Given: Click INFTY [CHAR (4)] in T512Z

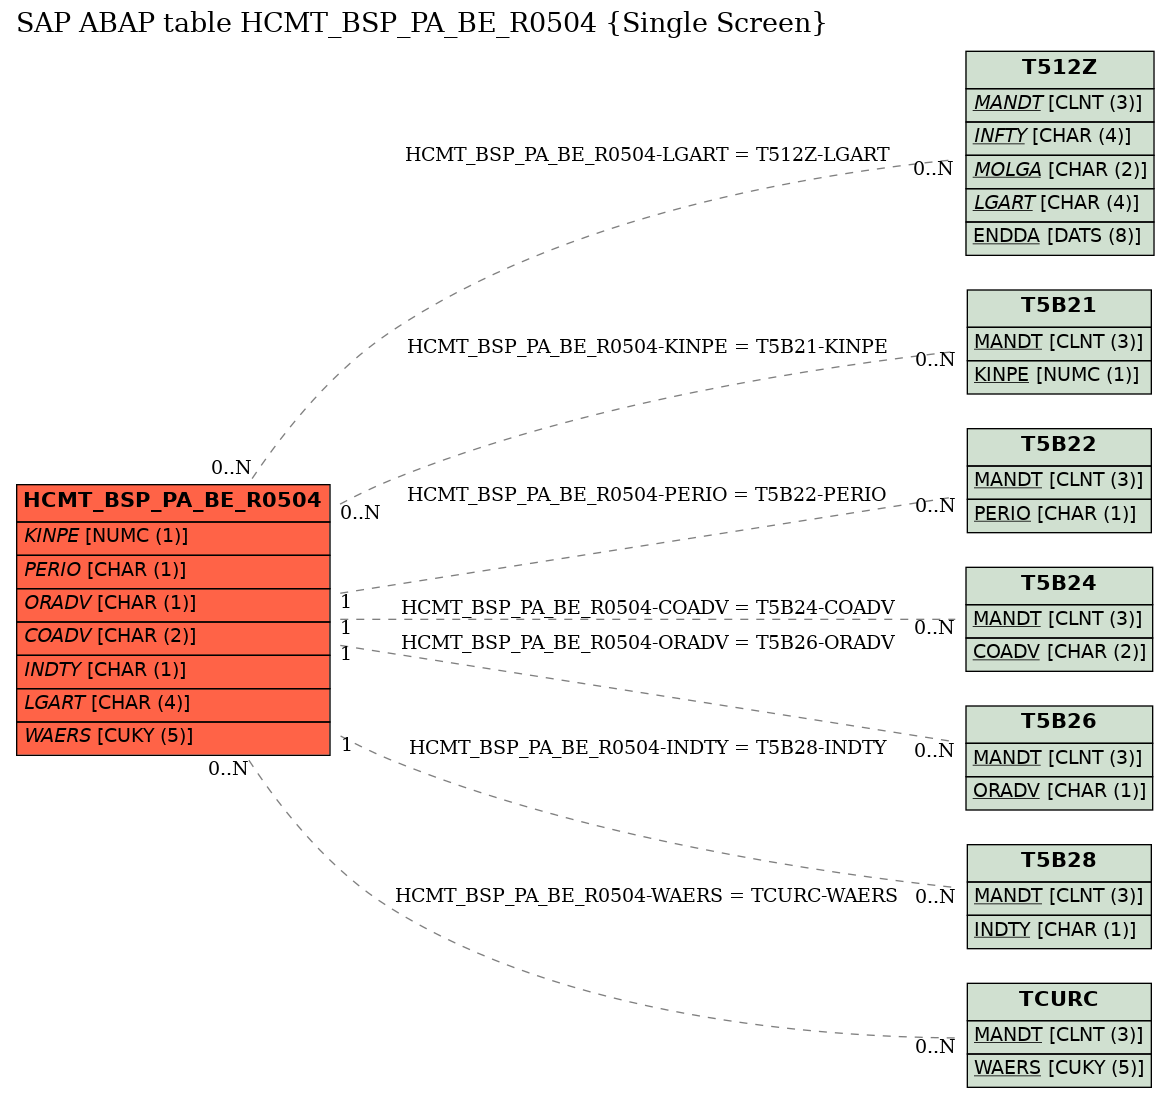Looking at the screenshot, I should [1059, 138].
